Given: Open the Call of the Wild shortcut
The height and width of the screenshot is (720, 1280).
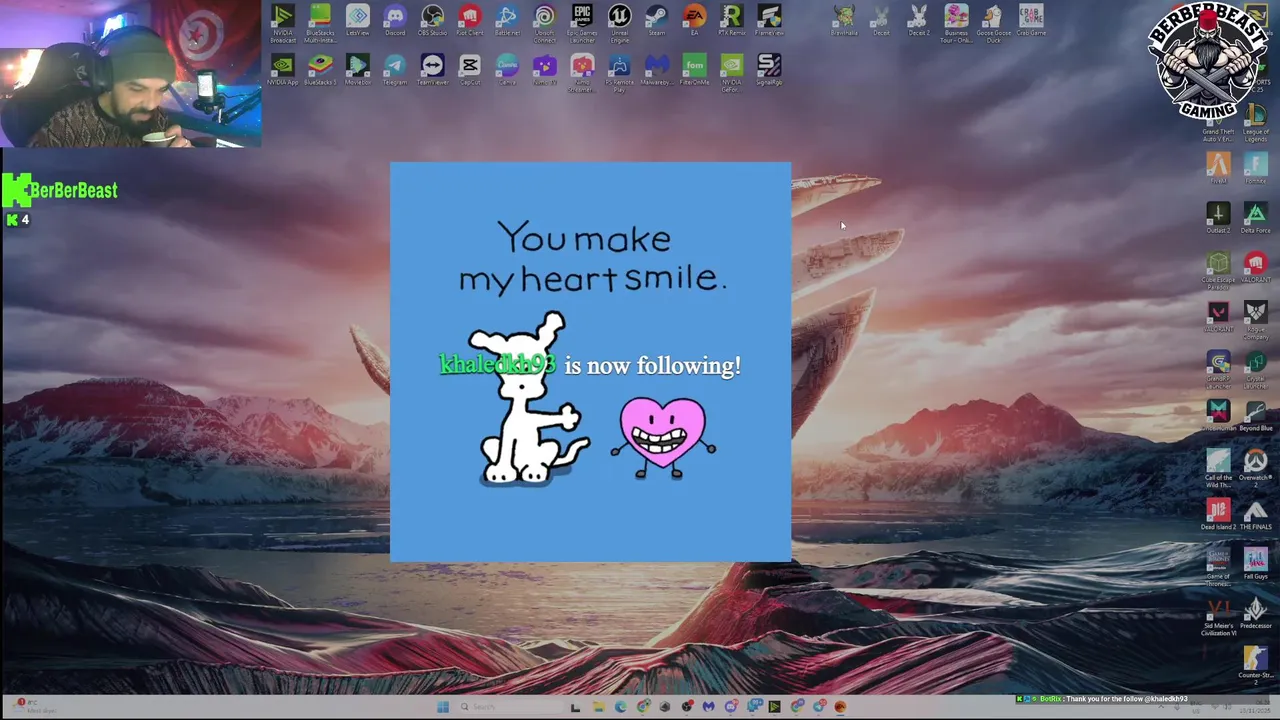Looking at the screenshot, I should [1218, 467].
